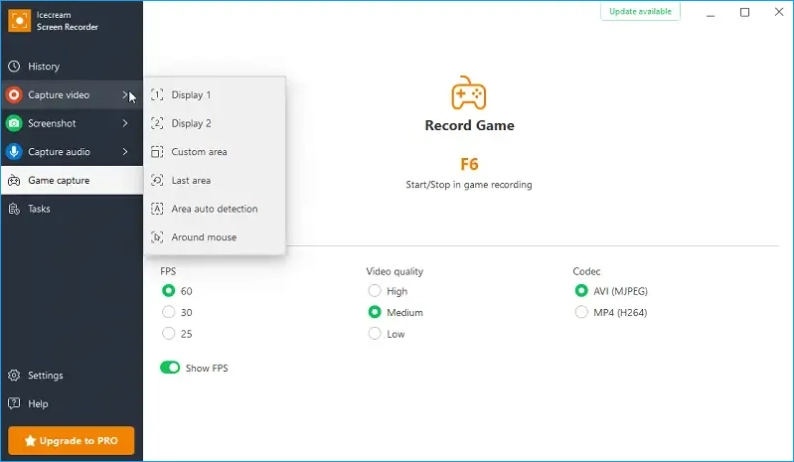Click the Game capture gamepad sidebar icon
This screenshot has width=794, height=462.
pyautogui.click(x=14, y=180)
